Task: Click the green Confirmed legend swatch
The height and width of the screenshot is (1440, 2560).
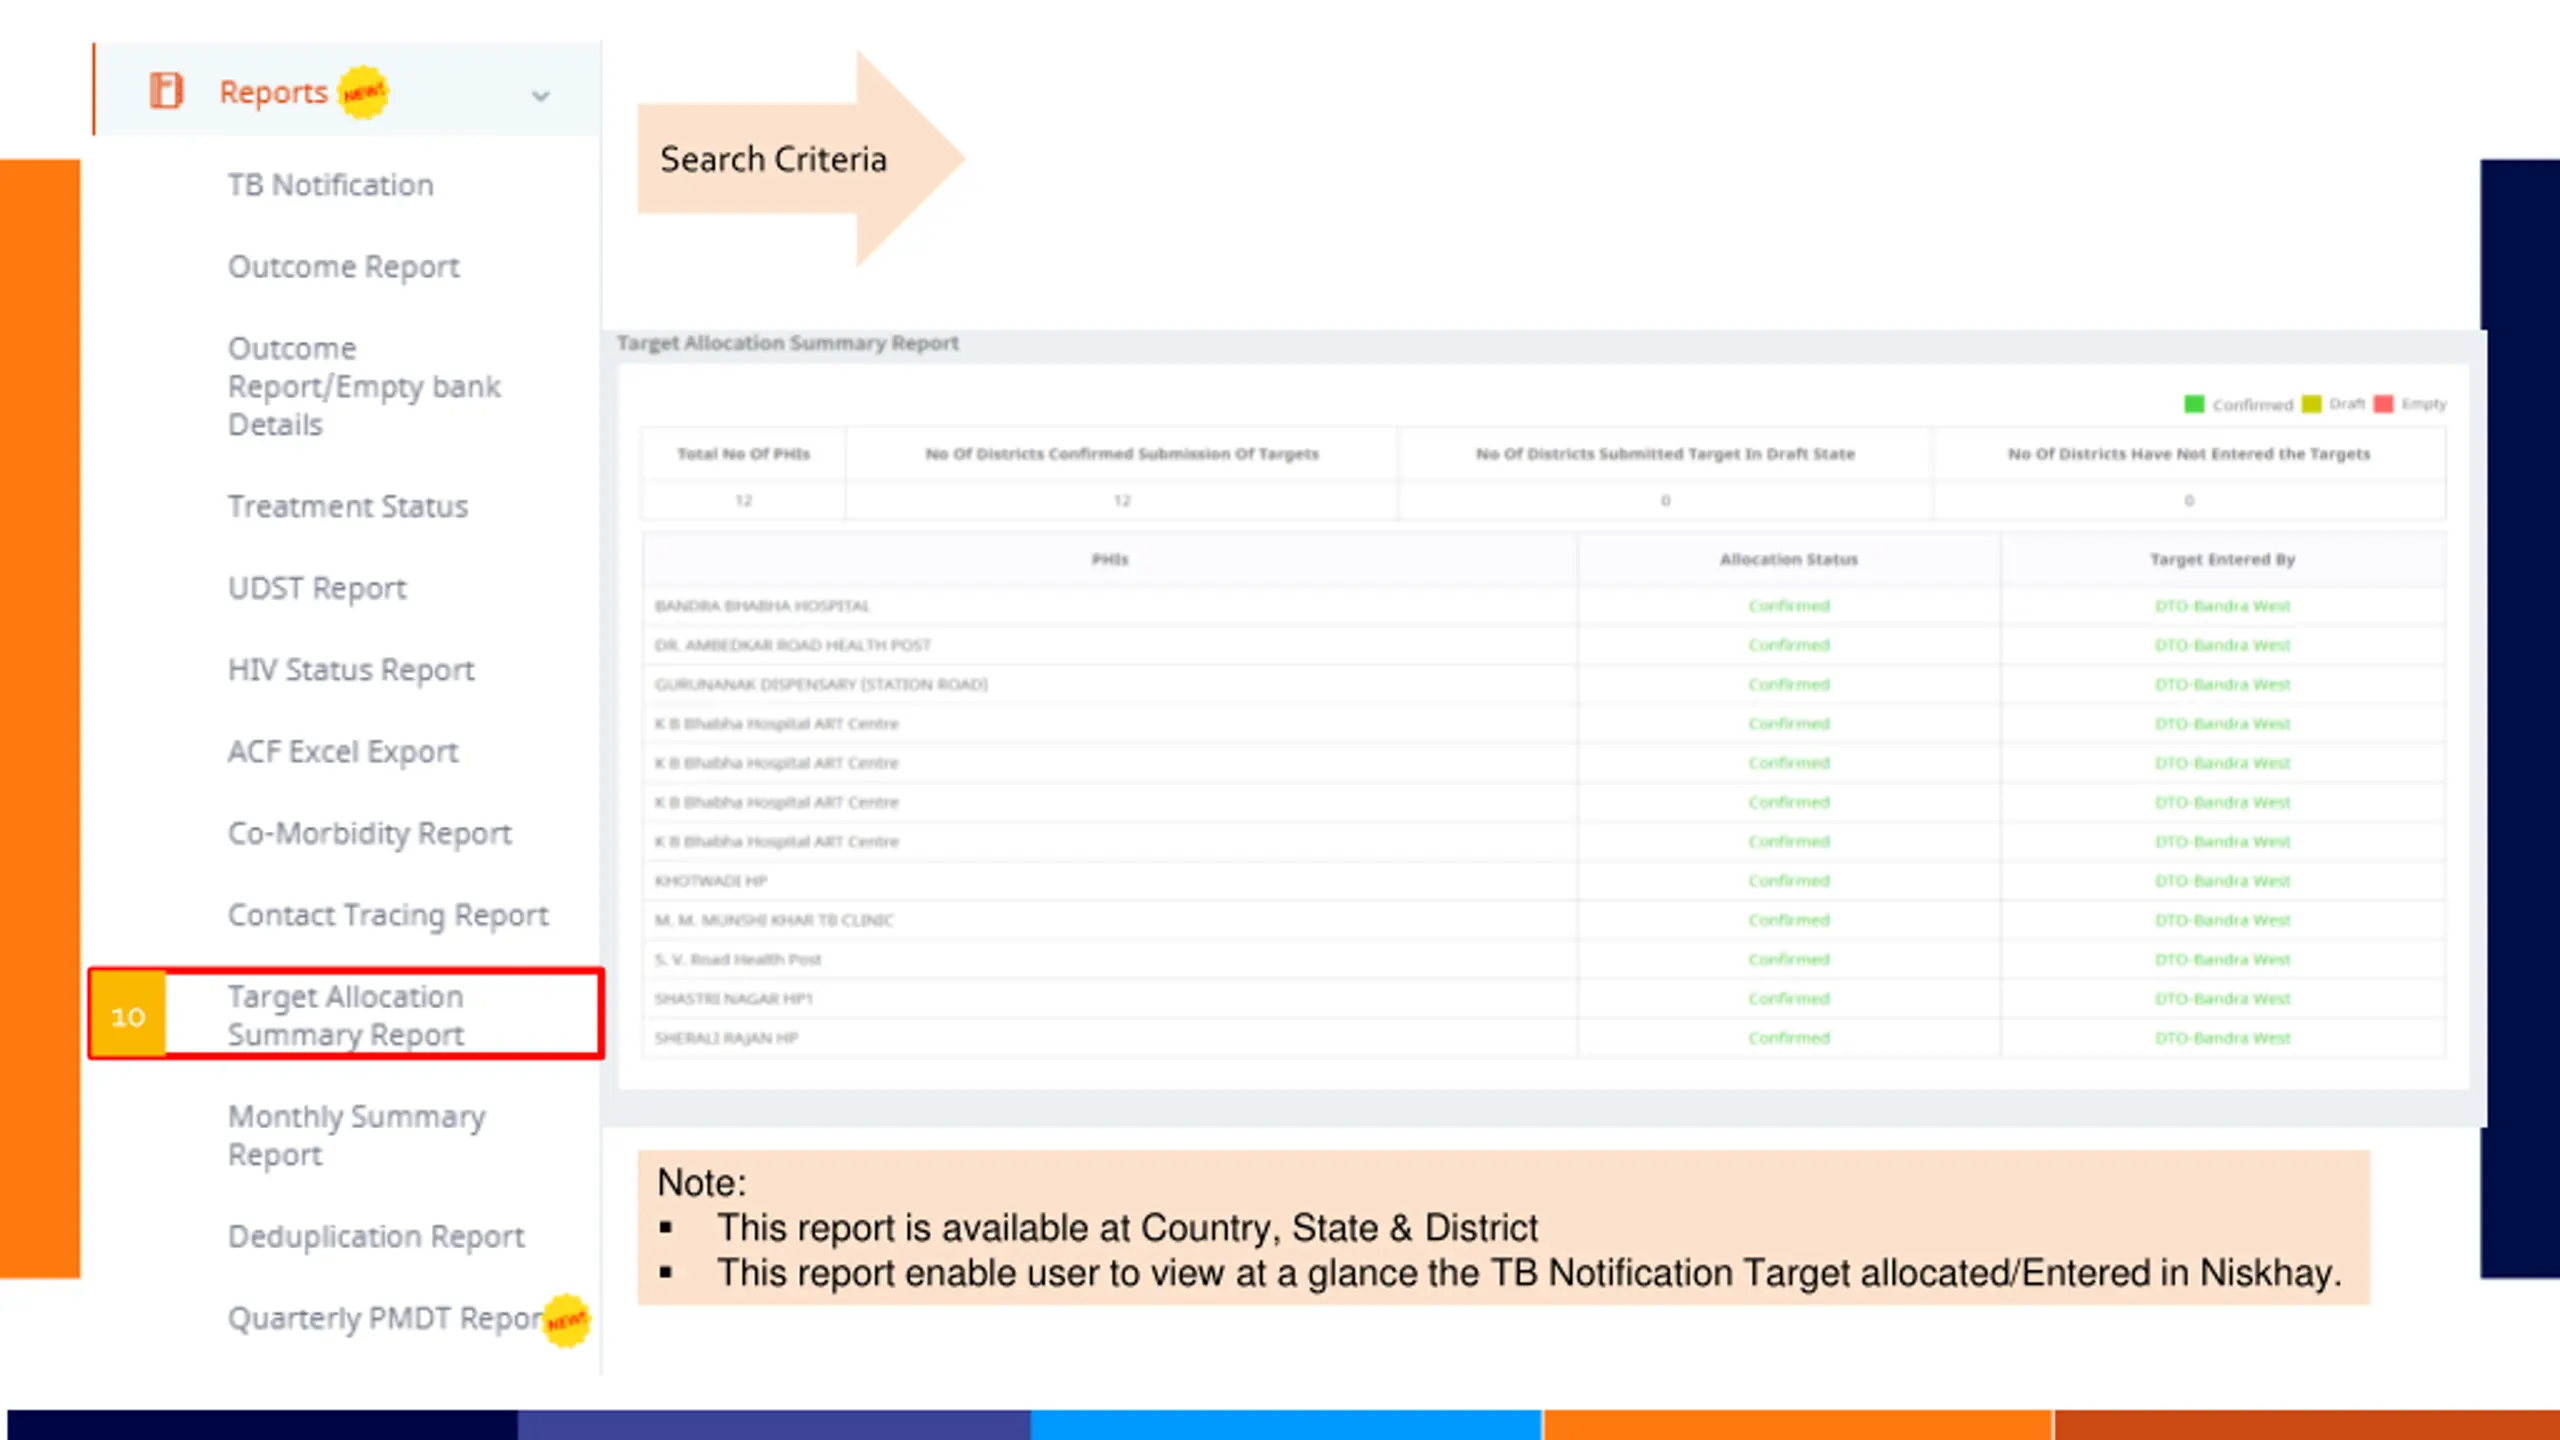Action: (2194, 404)
